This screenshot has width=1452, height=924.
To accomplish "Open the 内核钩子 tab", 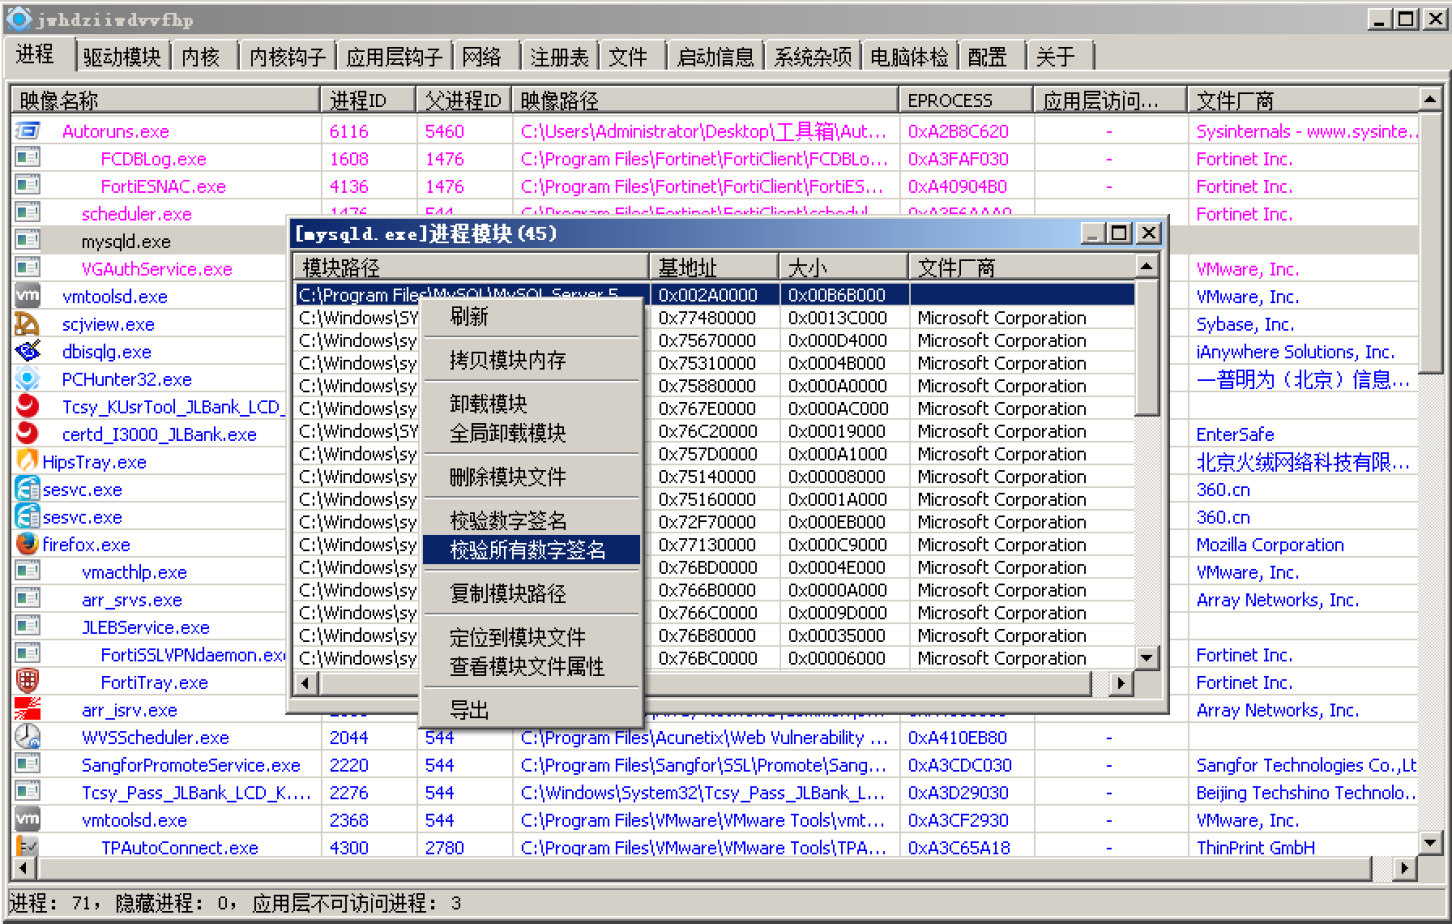I will tap(287, 57).
